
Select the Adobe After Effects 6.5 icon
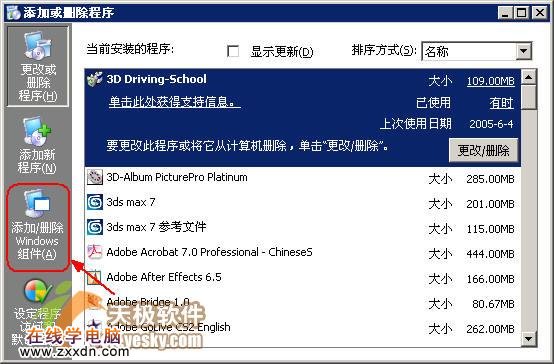coord(94,277)
